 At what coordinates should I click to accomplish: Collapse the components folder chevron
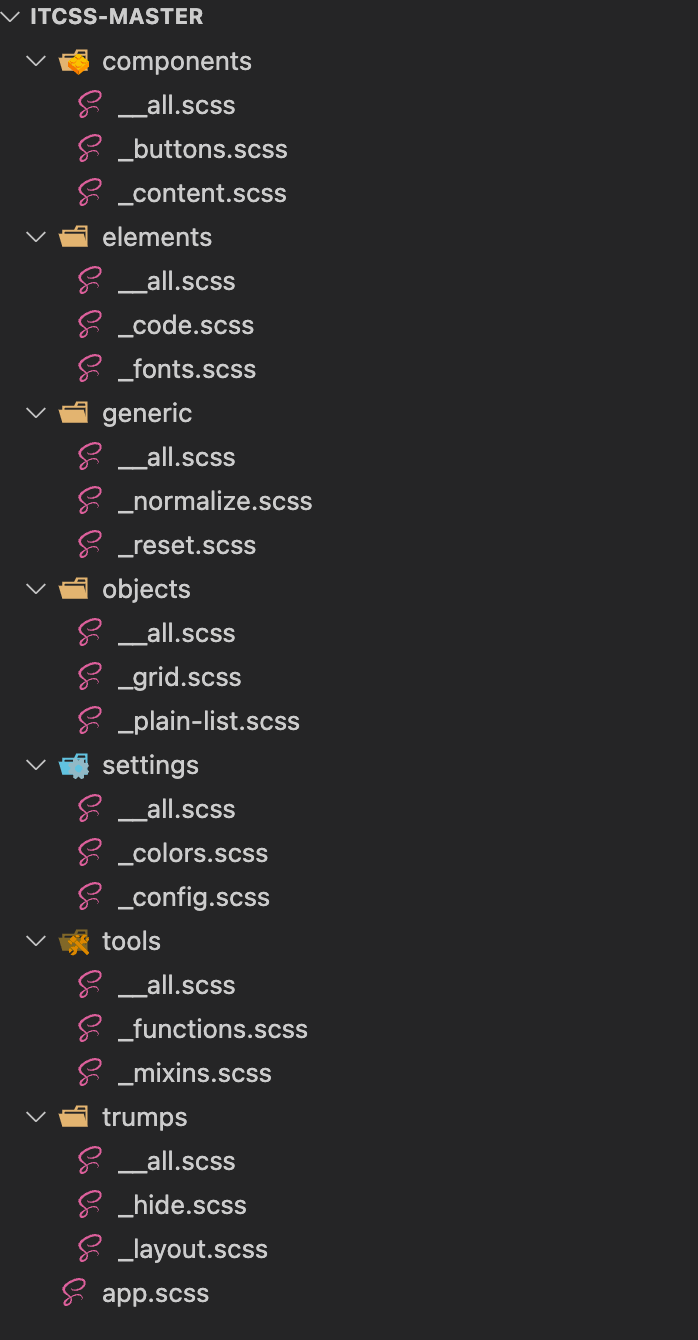(37, 62)
